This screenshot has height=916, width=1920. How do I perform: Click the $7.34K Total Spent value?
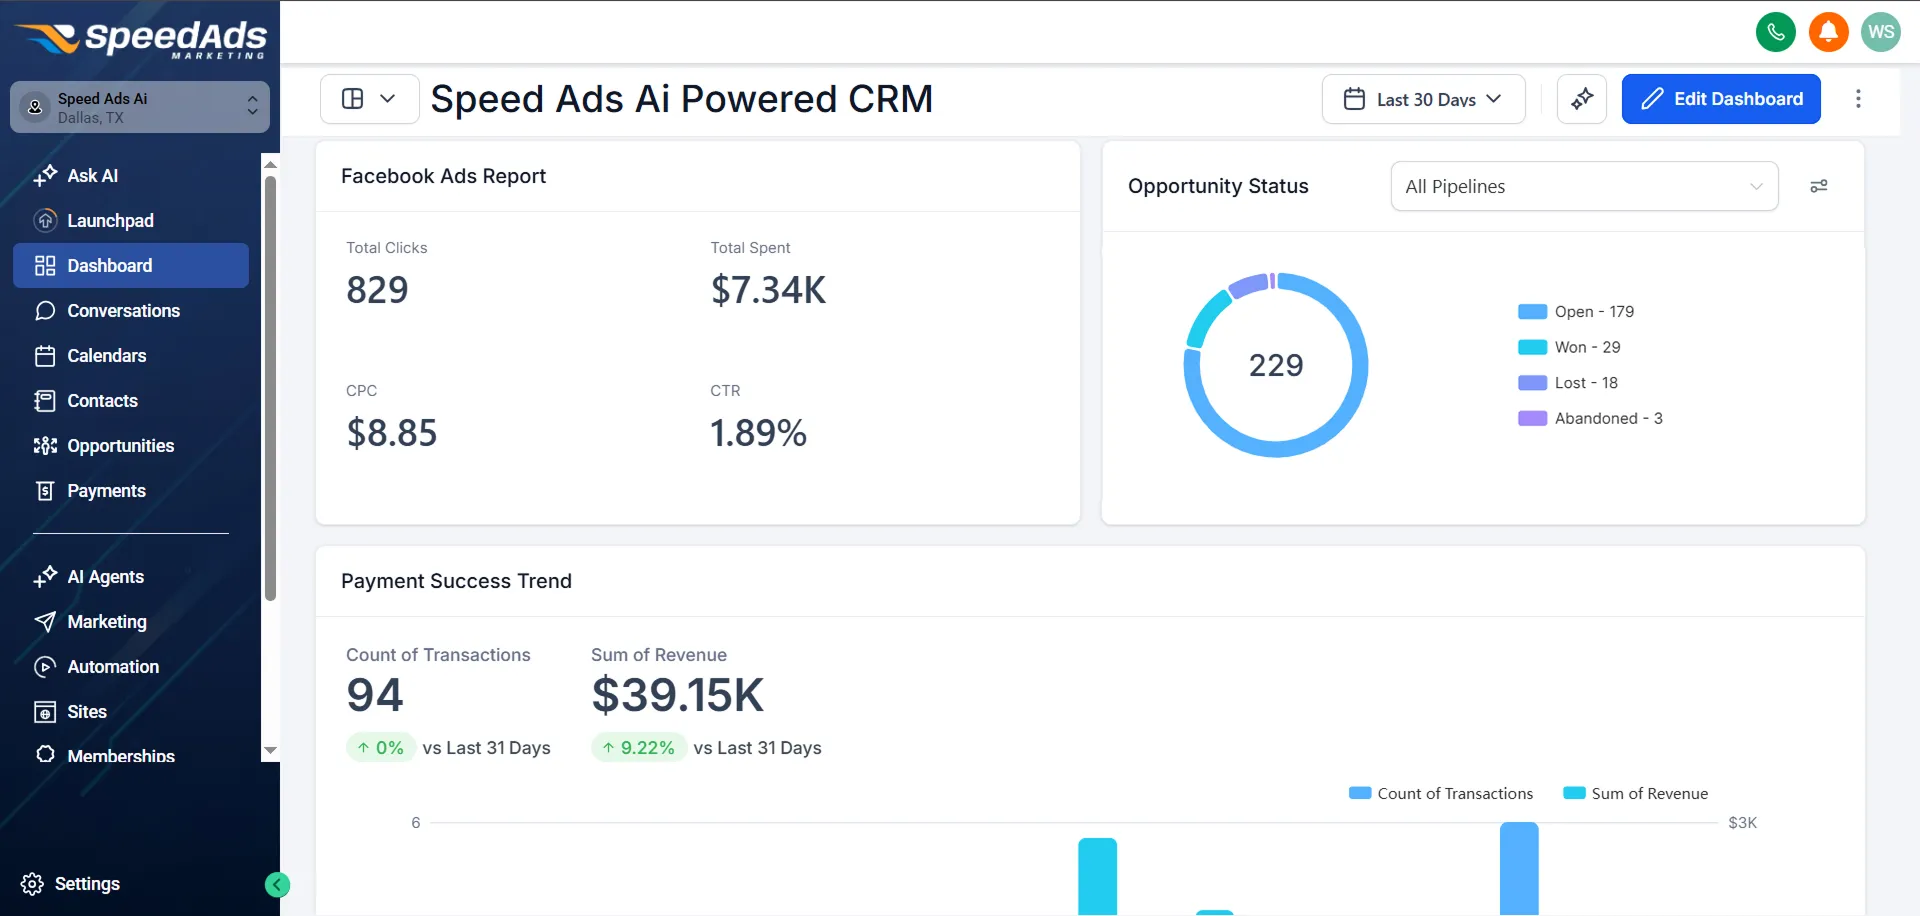768,290
